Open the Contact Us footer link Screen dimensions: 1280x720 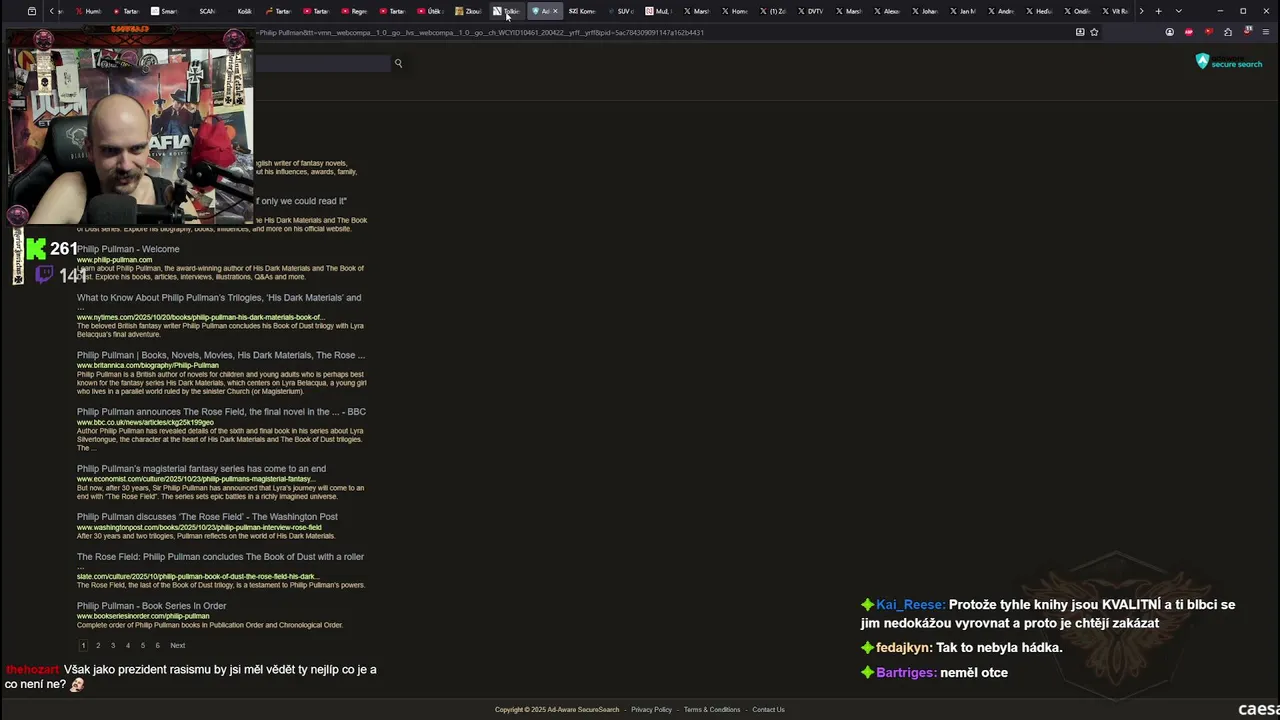[768, 710]
